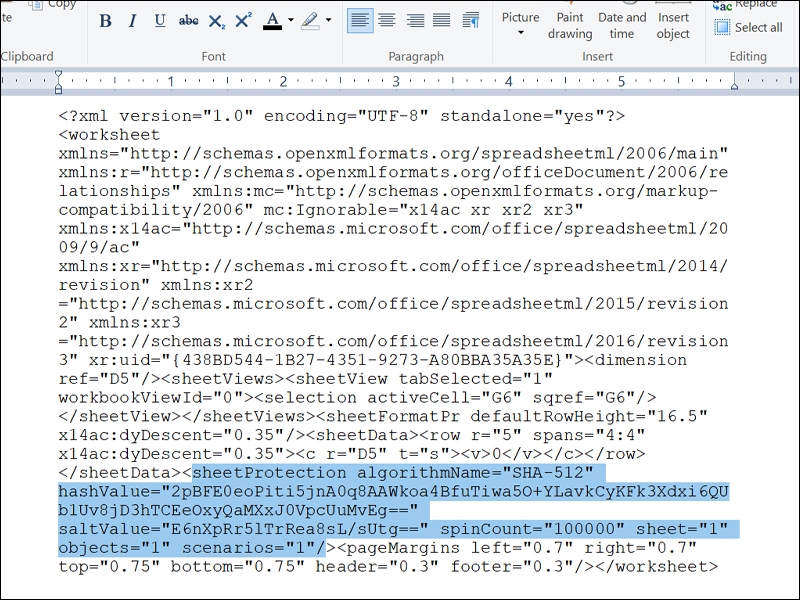Click the <worksheet line
Image resolution: width=800 pixels, height=600 pixels.
(109, 135)
